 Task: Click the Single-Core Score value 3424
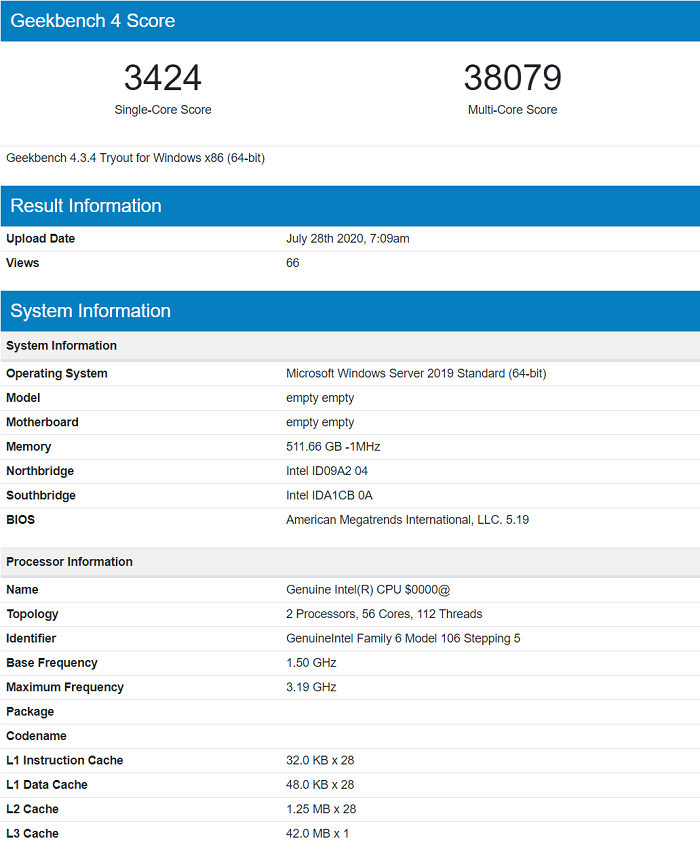point(162,77)
